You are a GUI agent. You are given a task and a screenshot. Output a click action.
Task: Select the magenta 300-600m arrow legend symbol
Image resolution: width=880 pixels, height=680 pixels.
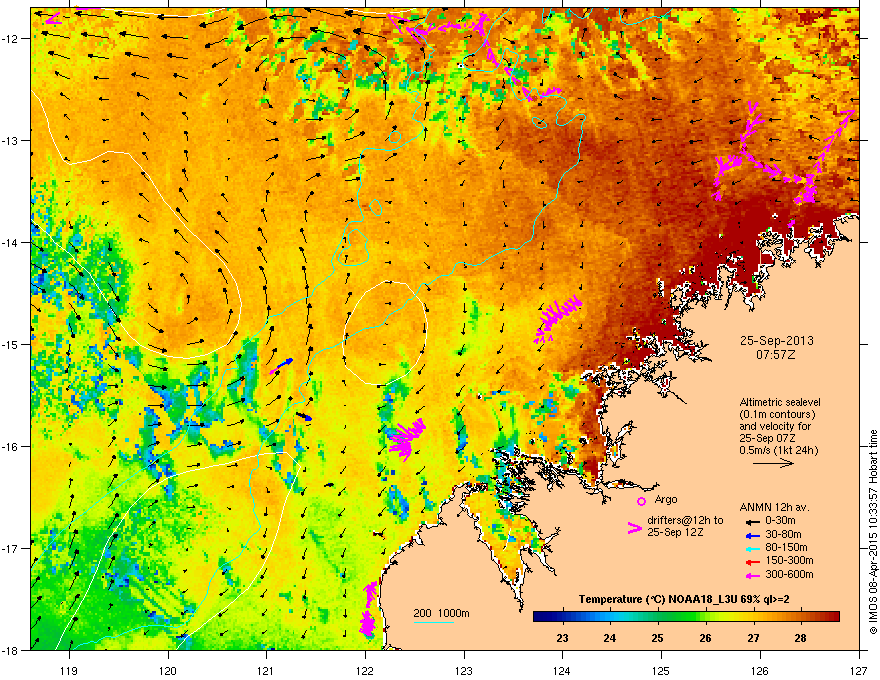tap(752, 575)
